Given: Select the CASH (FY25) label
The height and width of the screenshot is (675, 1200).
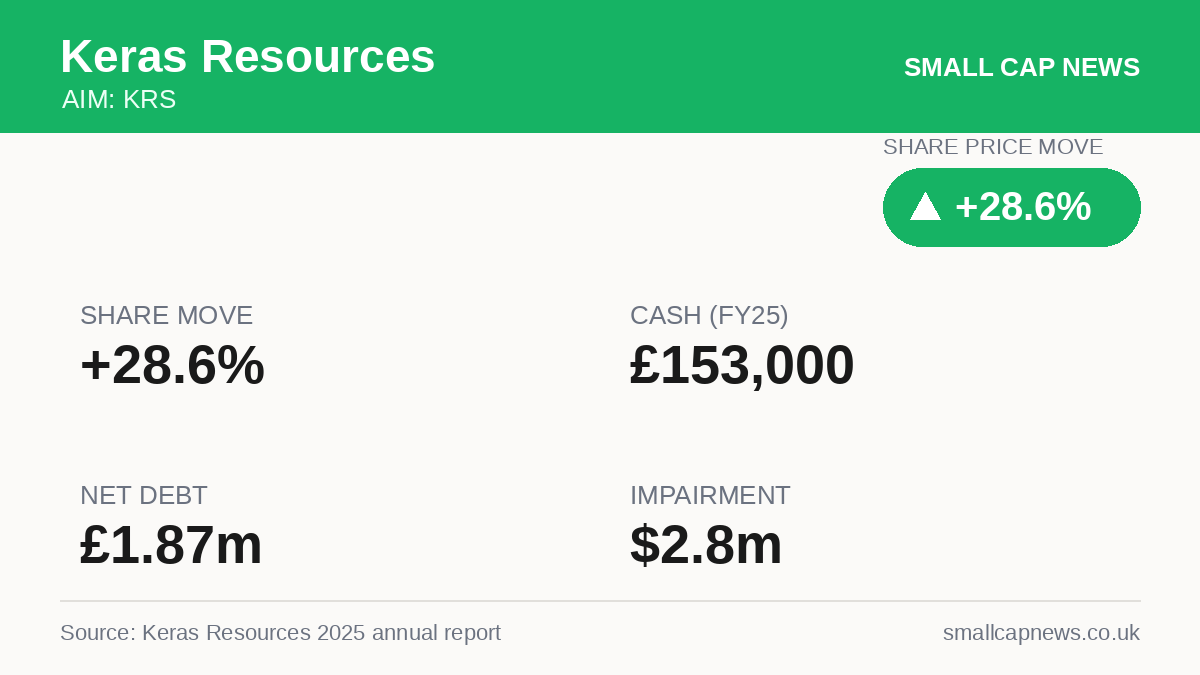Looking at the screenshot, I should point(709,316).
